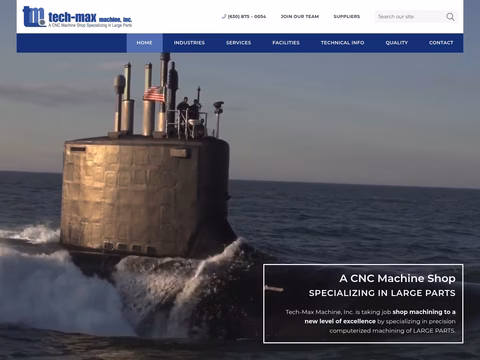
Task: Click the 'Tech-Max Machine, Inc. is taking job' paragraph
Action: (x=370, y=321)
